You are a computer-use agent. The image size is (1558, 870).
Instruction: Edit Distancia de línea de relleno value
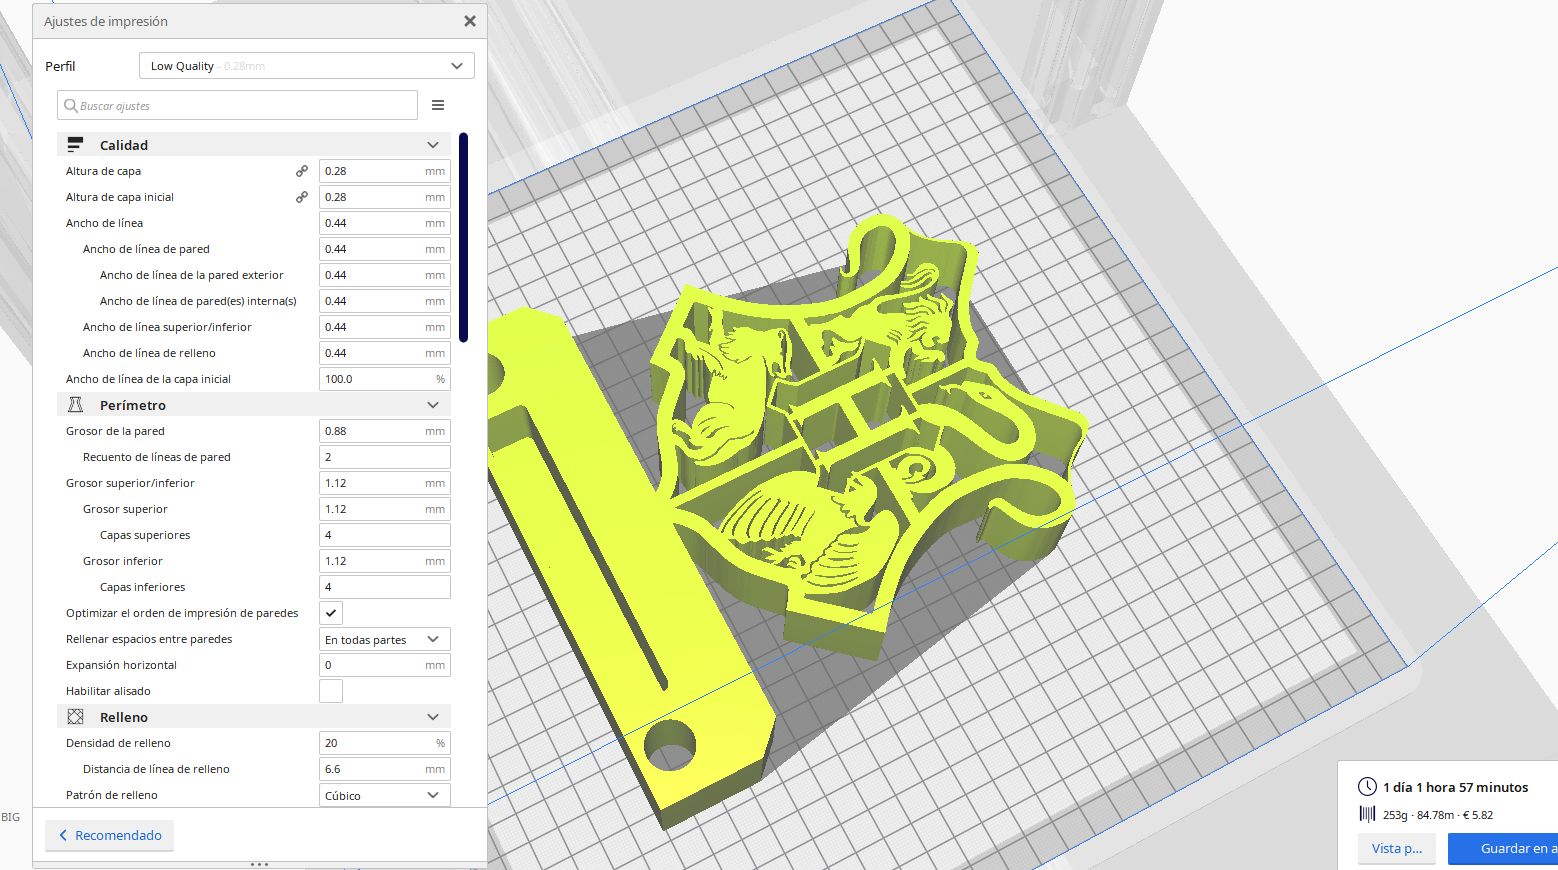click(385, 769)
